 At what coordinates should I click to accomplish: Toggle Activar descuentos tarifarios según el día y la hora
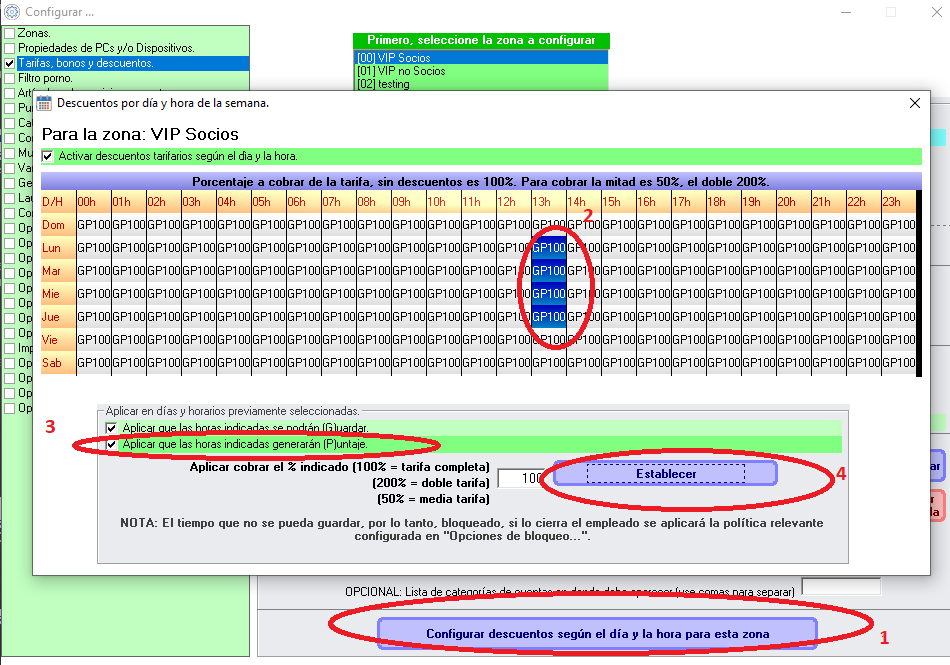pos(47,156)
